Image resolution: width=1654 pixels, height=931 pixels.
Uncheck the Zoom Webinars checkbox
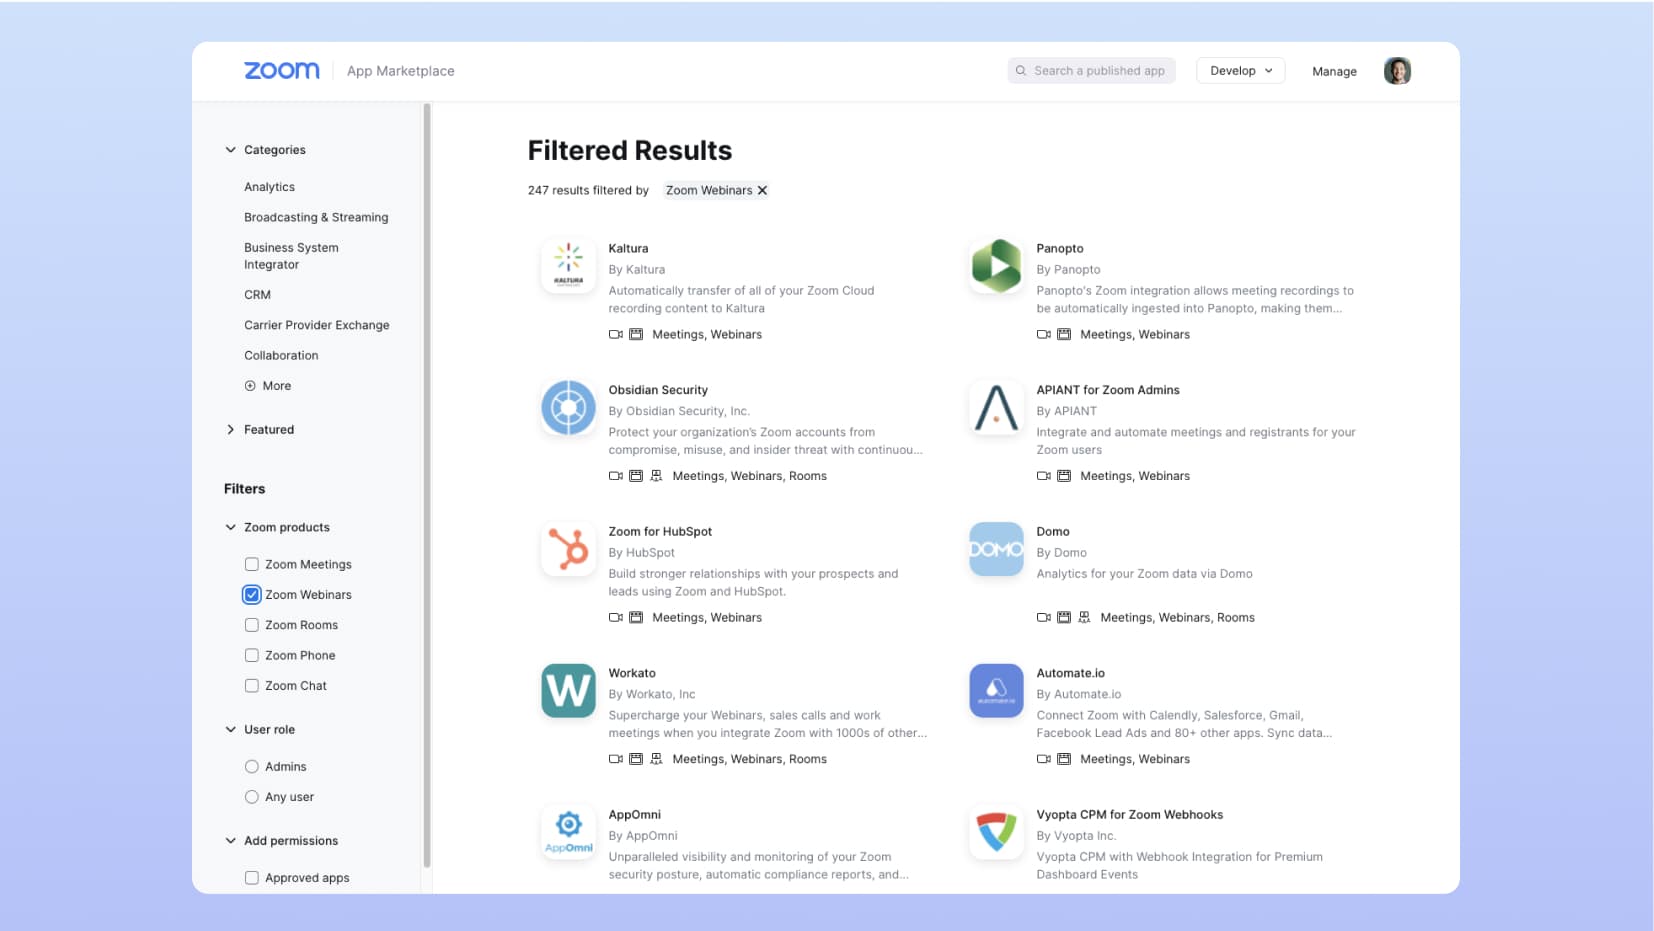[x=252, y=595]
